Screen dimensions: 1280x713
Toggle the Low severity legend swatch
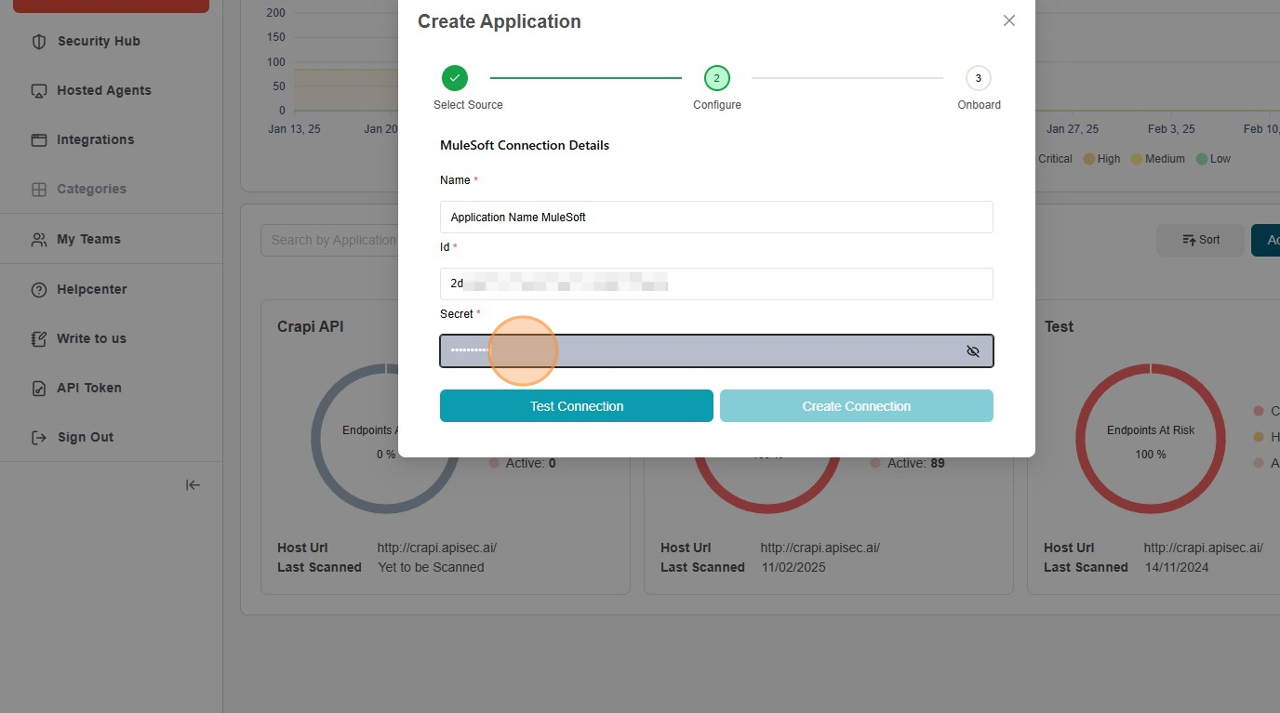coord(1201,159)
